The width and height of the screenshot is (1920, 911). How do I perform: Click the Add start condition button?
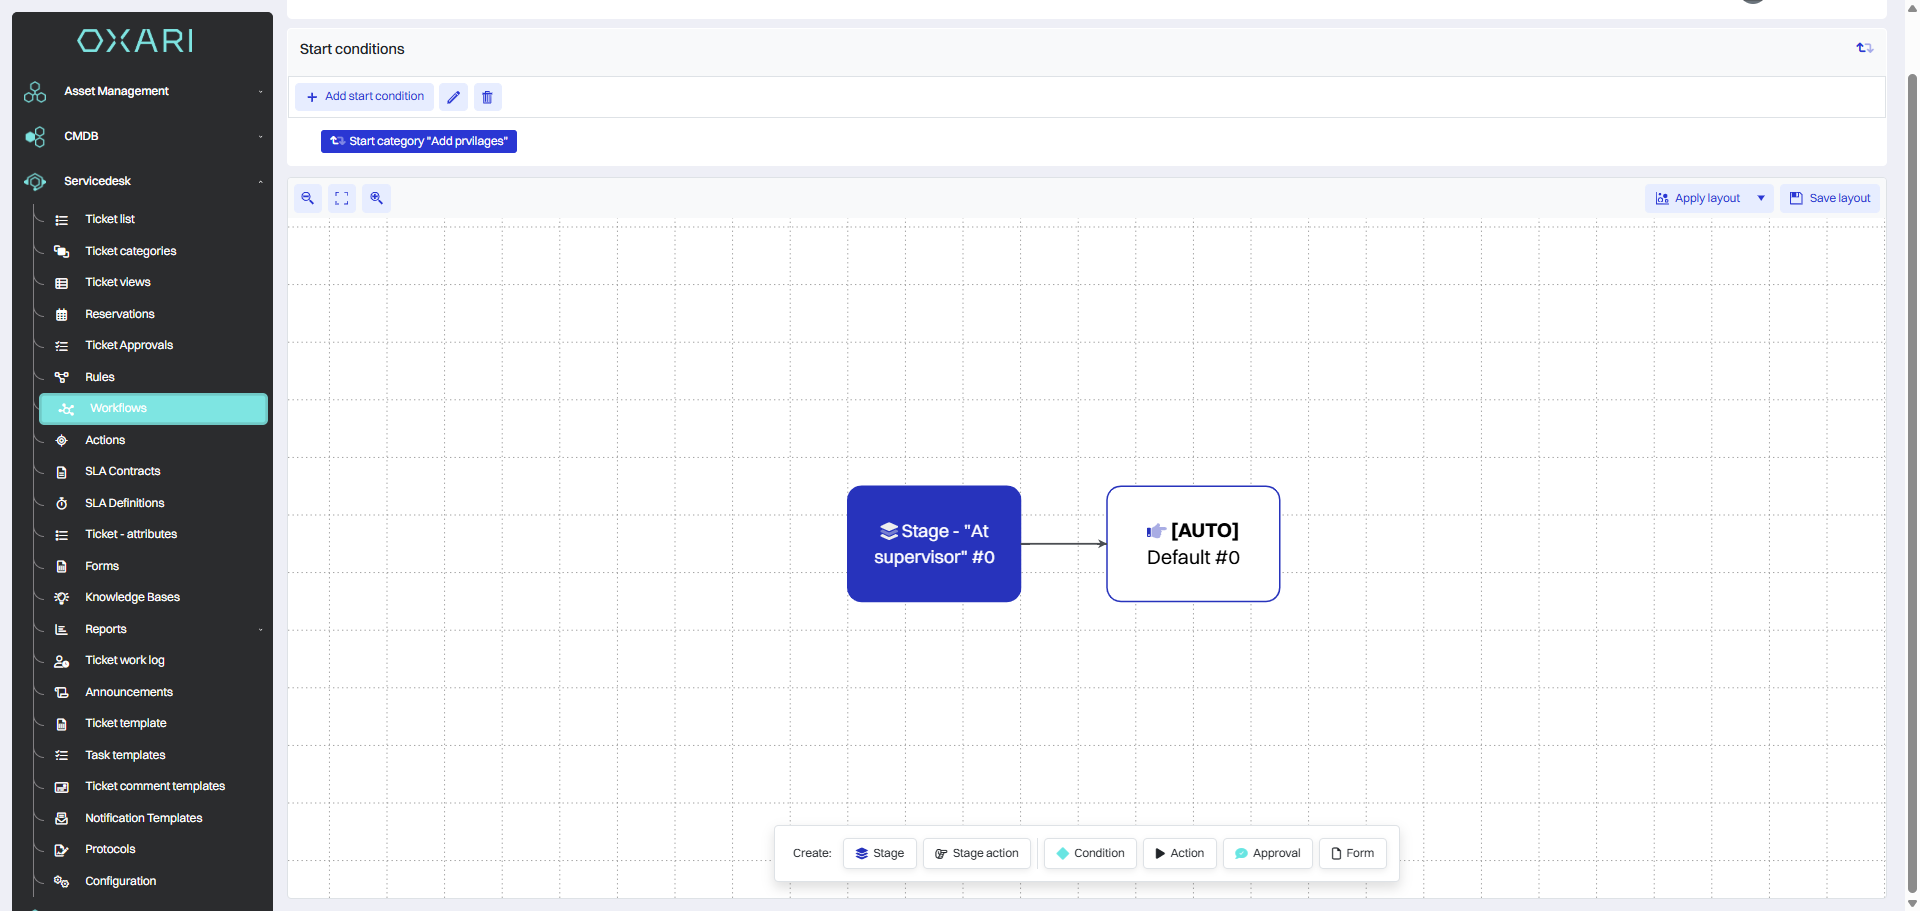point(365,97)
